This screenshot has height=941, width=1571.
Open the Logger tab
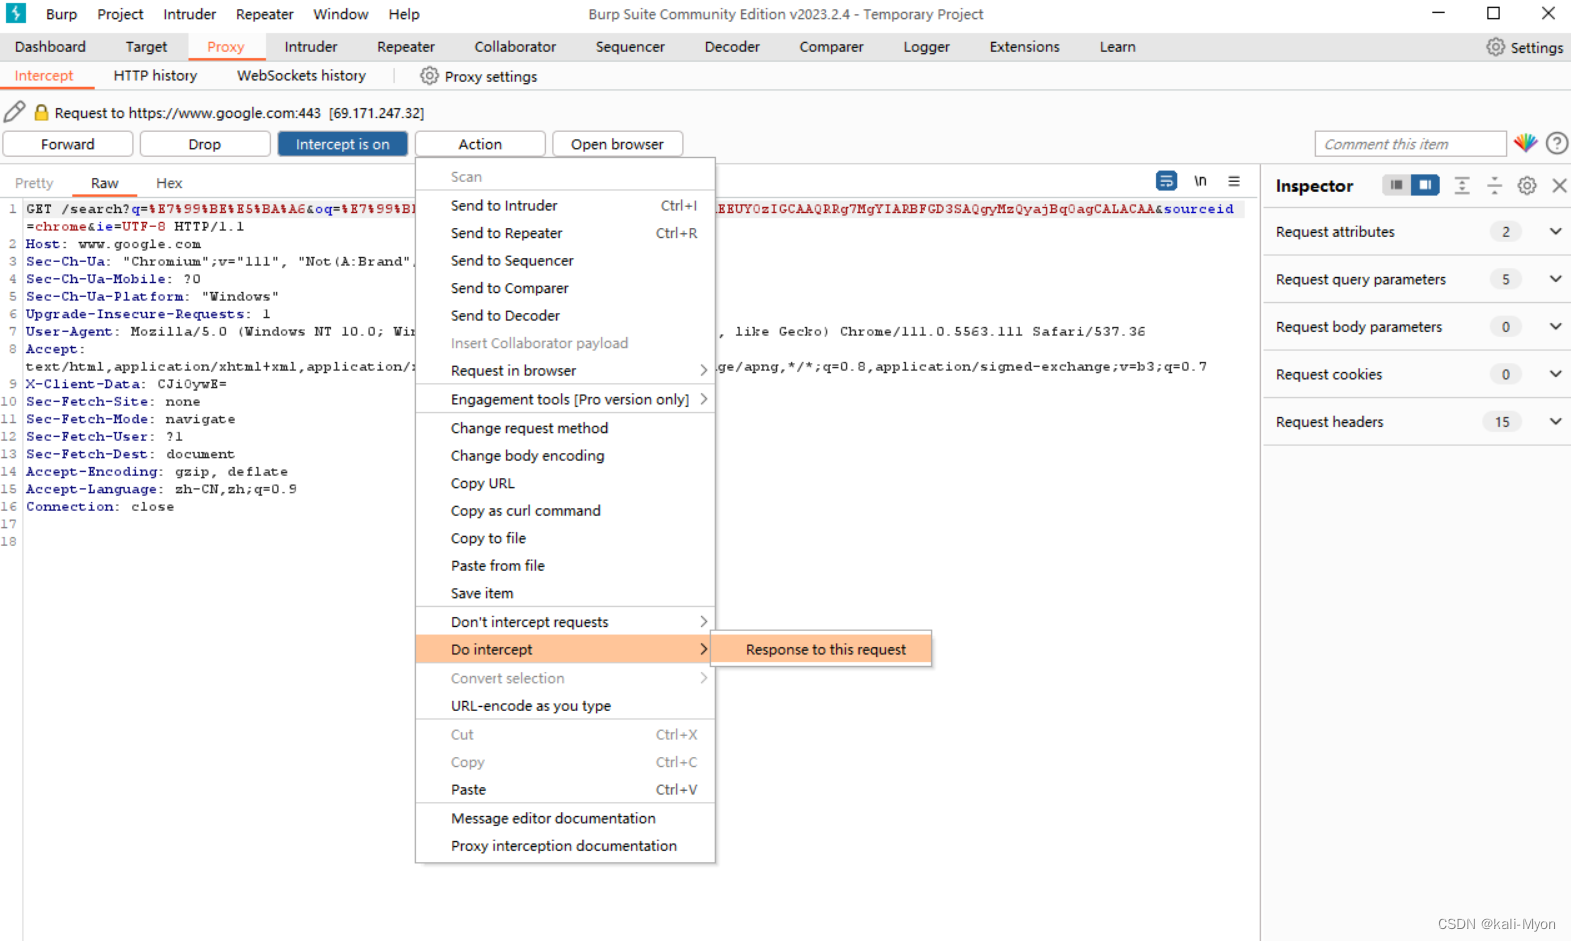coord(927,47)
